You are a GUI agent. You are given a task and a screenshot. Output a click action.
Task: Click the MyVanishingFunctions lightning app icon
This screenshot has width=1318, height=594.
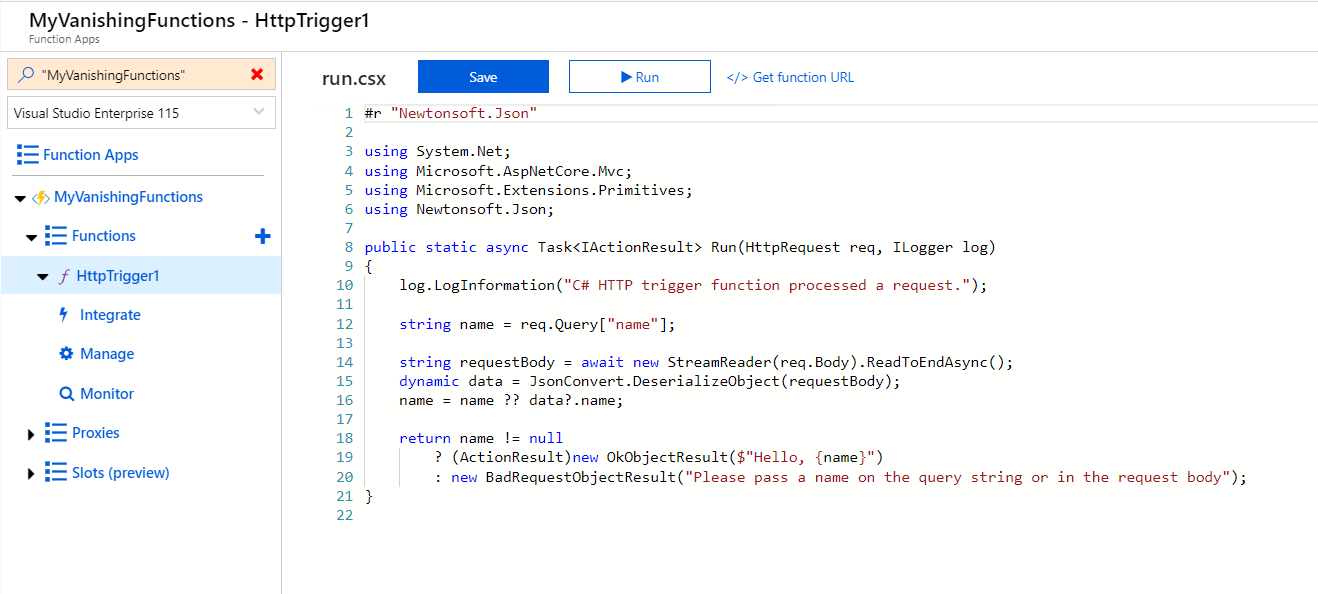click(x=41, y=197)
